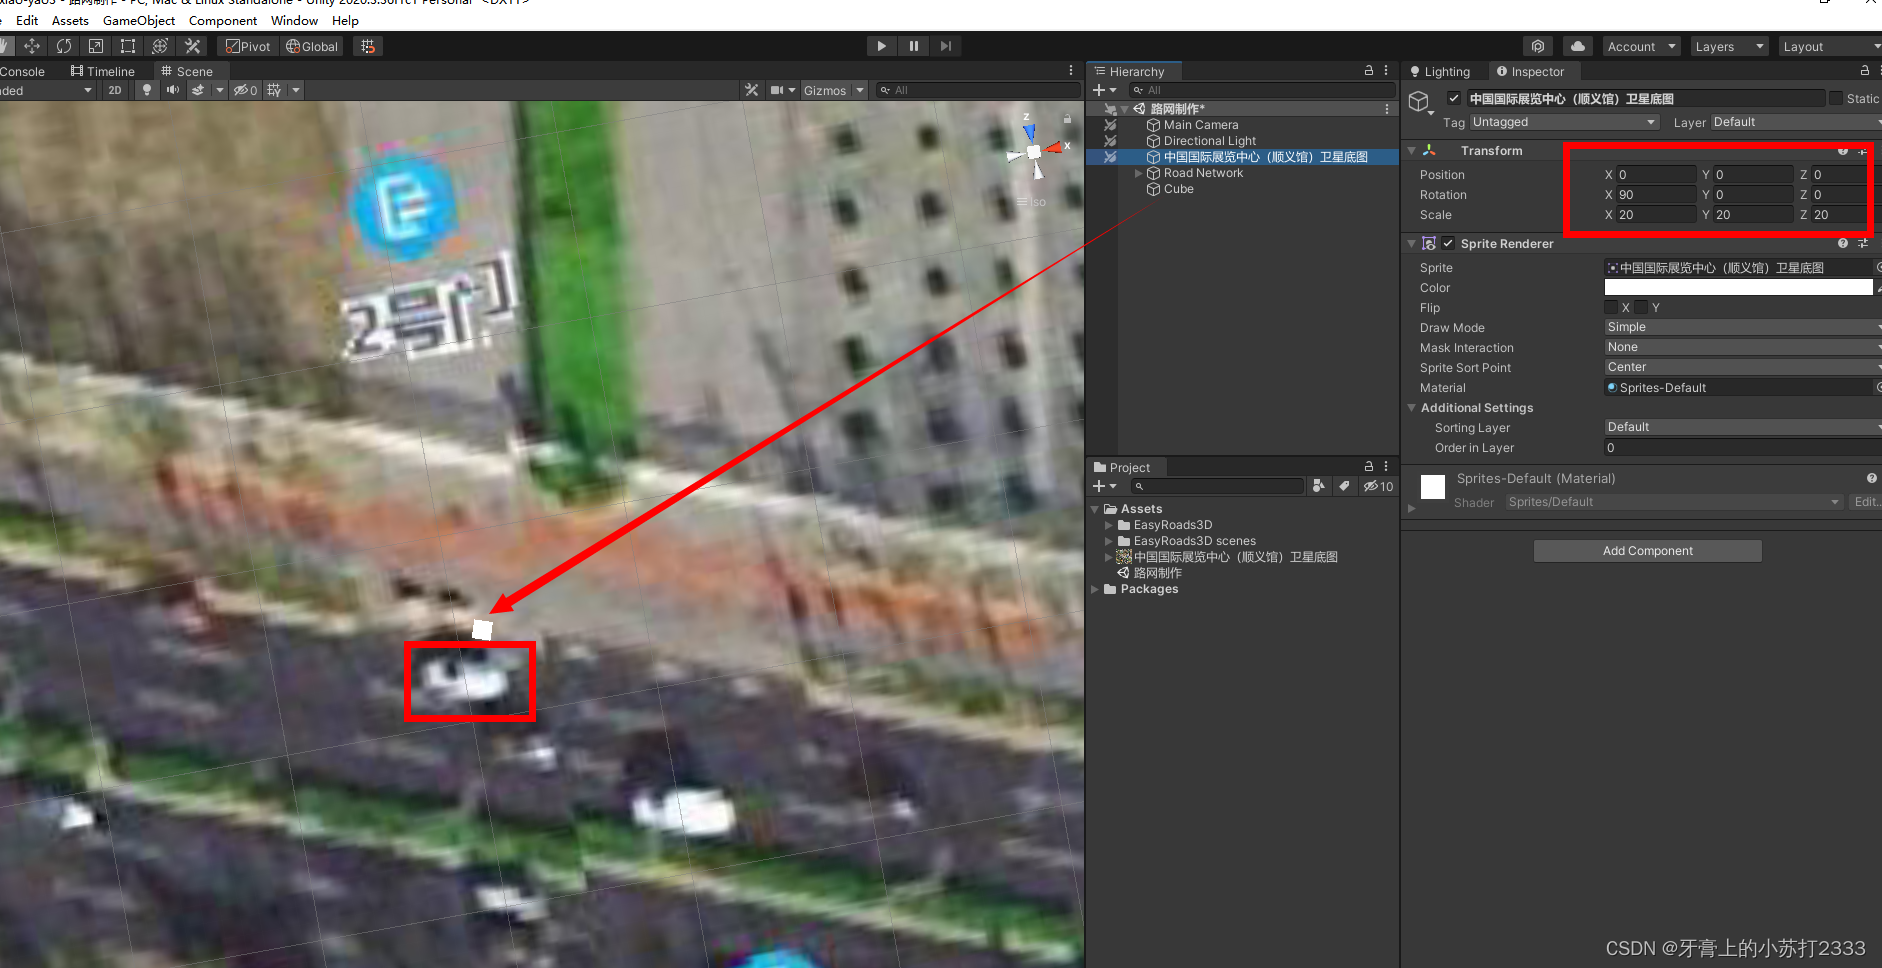The height and width of the screenshot is (968, 1882).
Task: Open Sorting Layer dropdown
Action: click(1743, 427)
